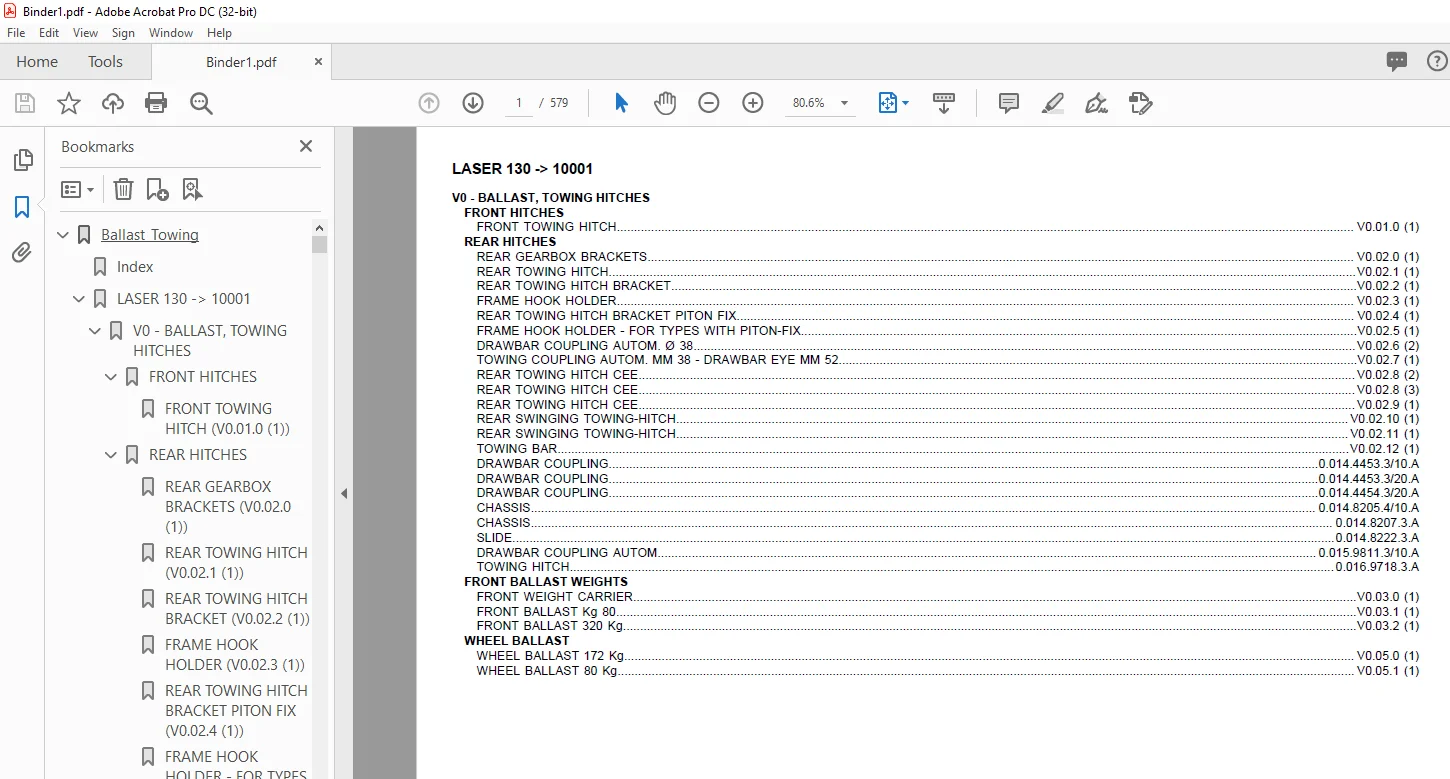Collapse the FRONT HITCHES bookmark
This screenshot has width=1450, height=779.
[112, 377]
